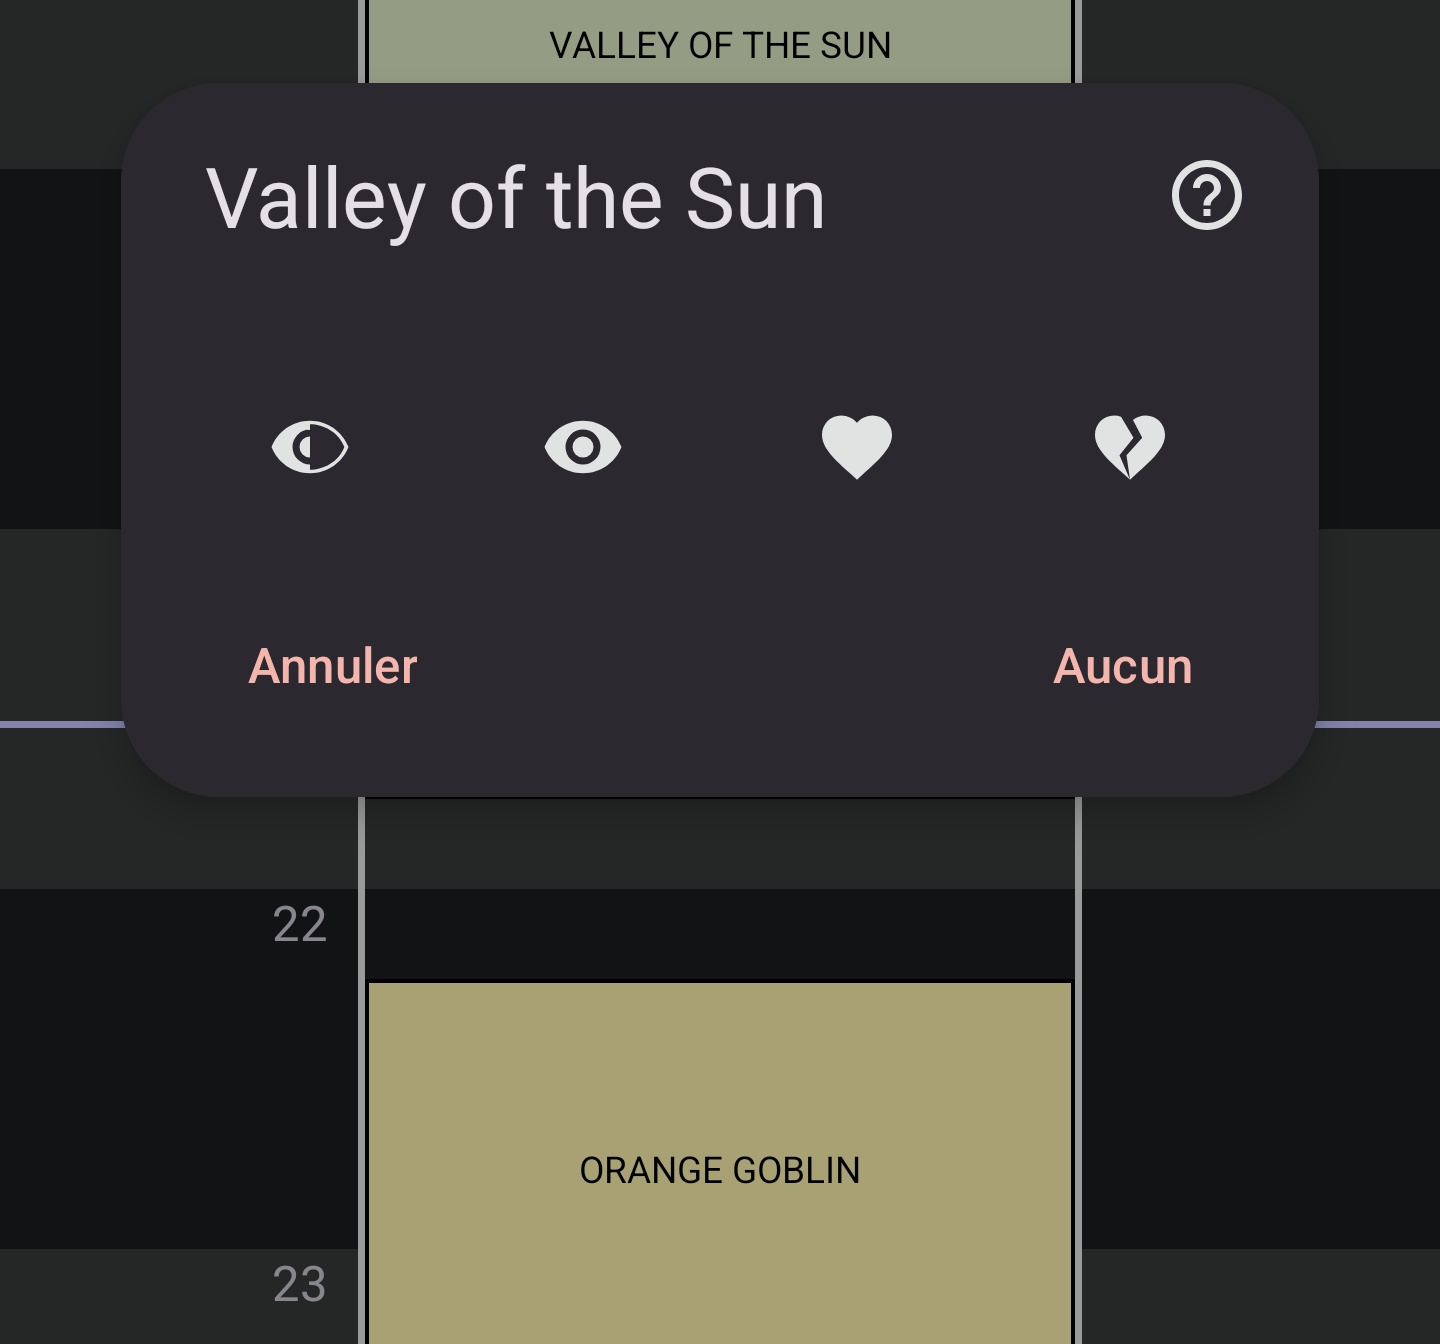Mark band to watch with full eye icon
The width and height of the screenshot is (1440, 1344).
[x=583, y=446]
